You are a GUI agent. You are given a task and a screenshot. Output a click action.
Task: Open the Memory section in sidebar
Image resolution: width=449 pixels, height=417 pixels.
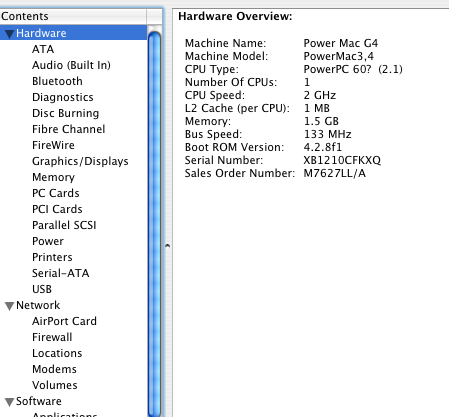tap(53, 177)
